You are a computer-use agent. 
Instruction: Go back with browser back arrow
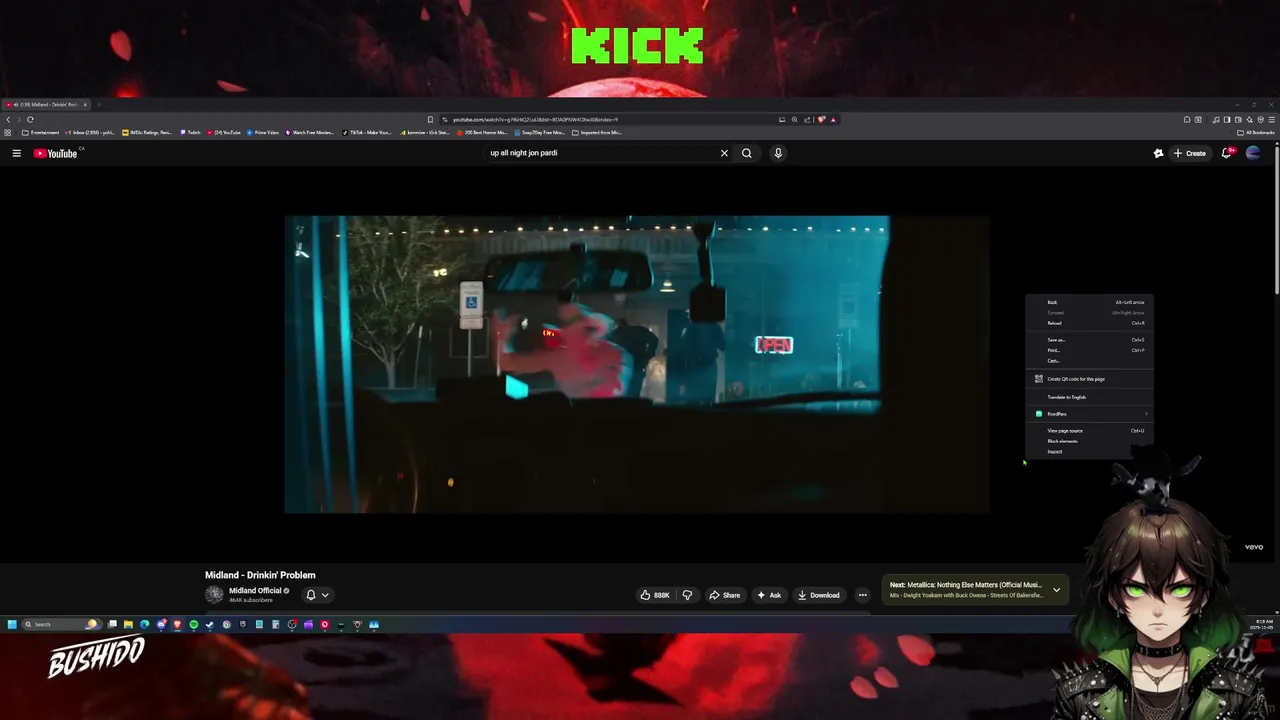(8, 119)
